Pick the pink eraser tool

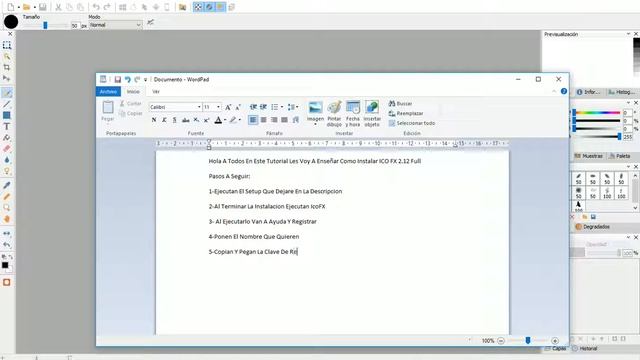tap(7, 149)
